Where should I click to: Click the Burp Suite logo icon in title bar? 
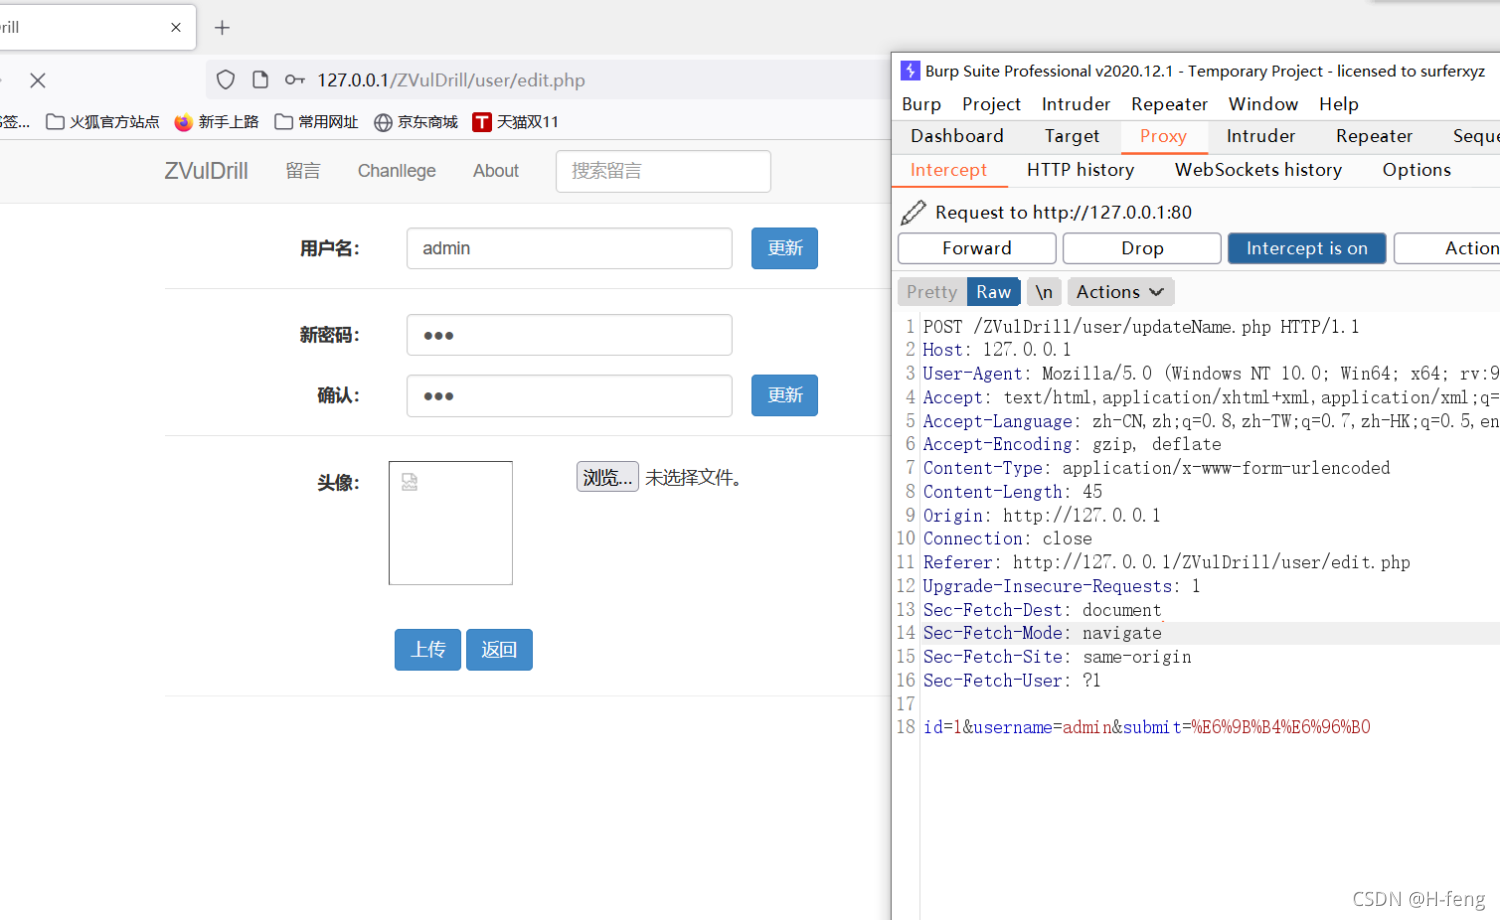click(x=910, y=71)
